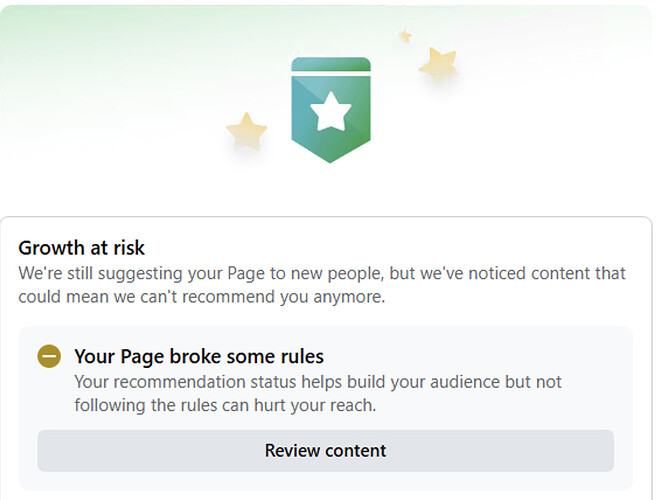Click the Review content button
The height and width of the screenshot is (500, 668).
[325, 451]
